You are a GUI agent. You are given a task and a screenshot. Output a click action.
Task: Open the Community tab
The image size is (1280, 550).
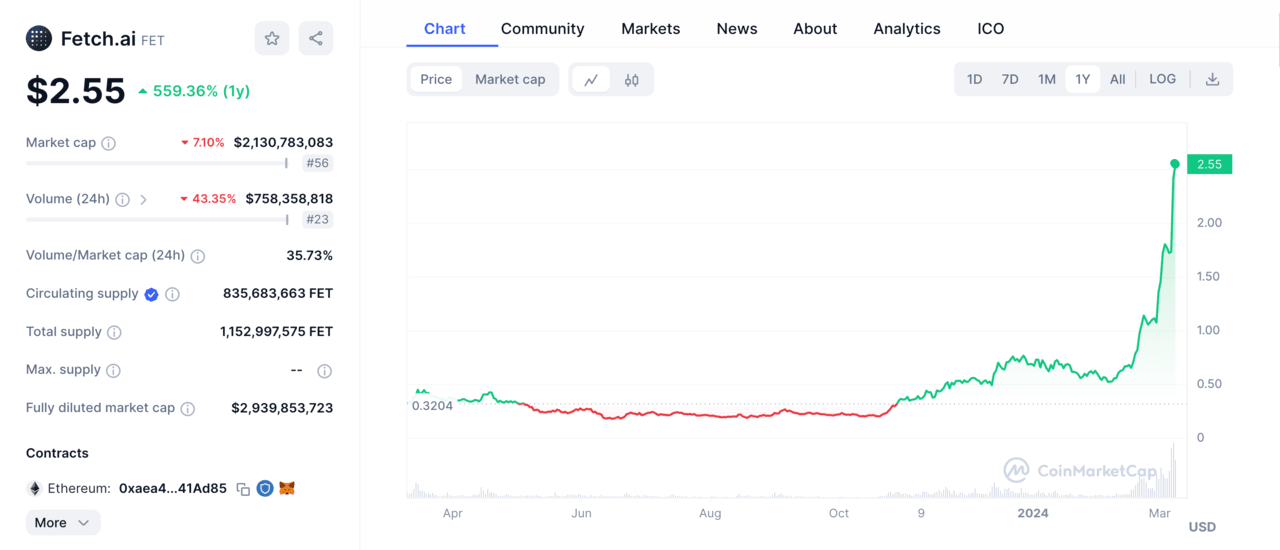coord(542,29)
